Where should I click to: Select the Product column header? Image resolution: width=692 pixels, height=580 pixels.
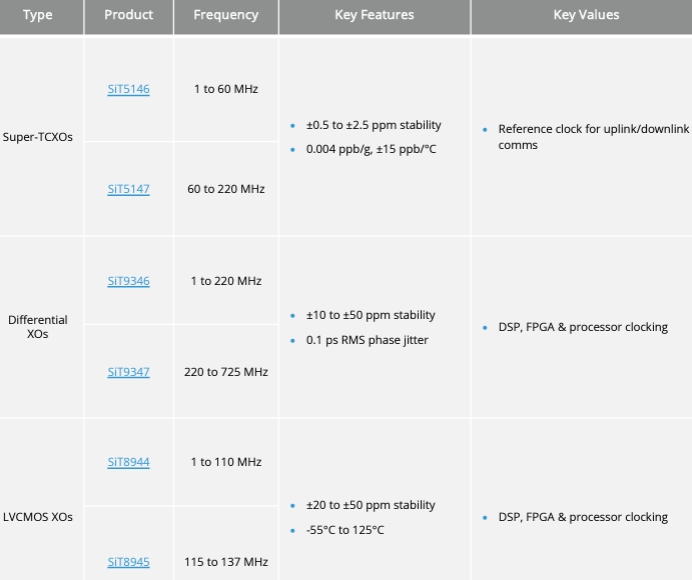coord(129,15)
